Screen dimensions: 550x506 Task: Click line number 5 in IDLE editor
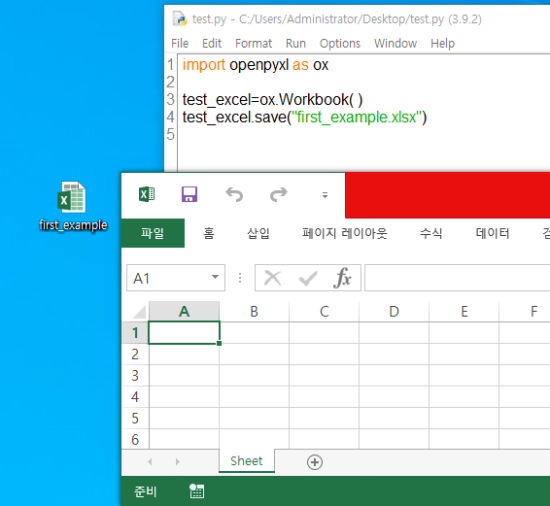coord(170,134)
